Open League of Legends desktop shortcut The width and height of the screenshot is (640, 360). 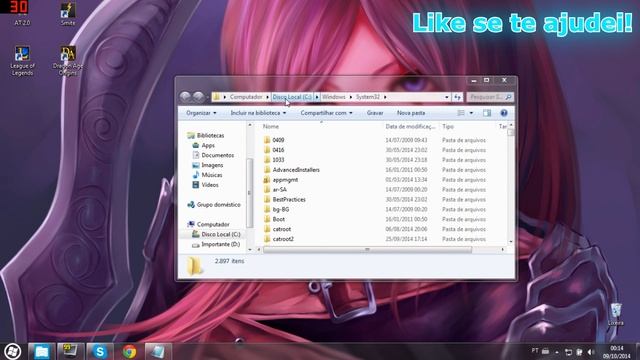pos(22,60)
